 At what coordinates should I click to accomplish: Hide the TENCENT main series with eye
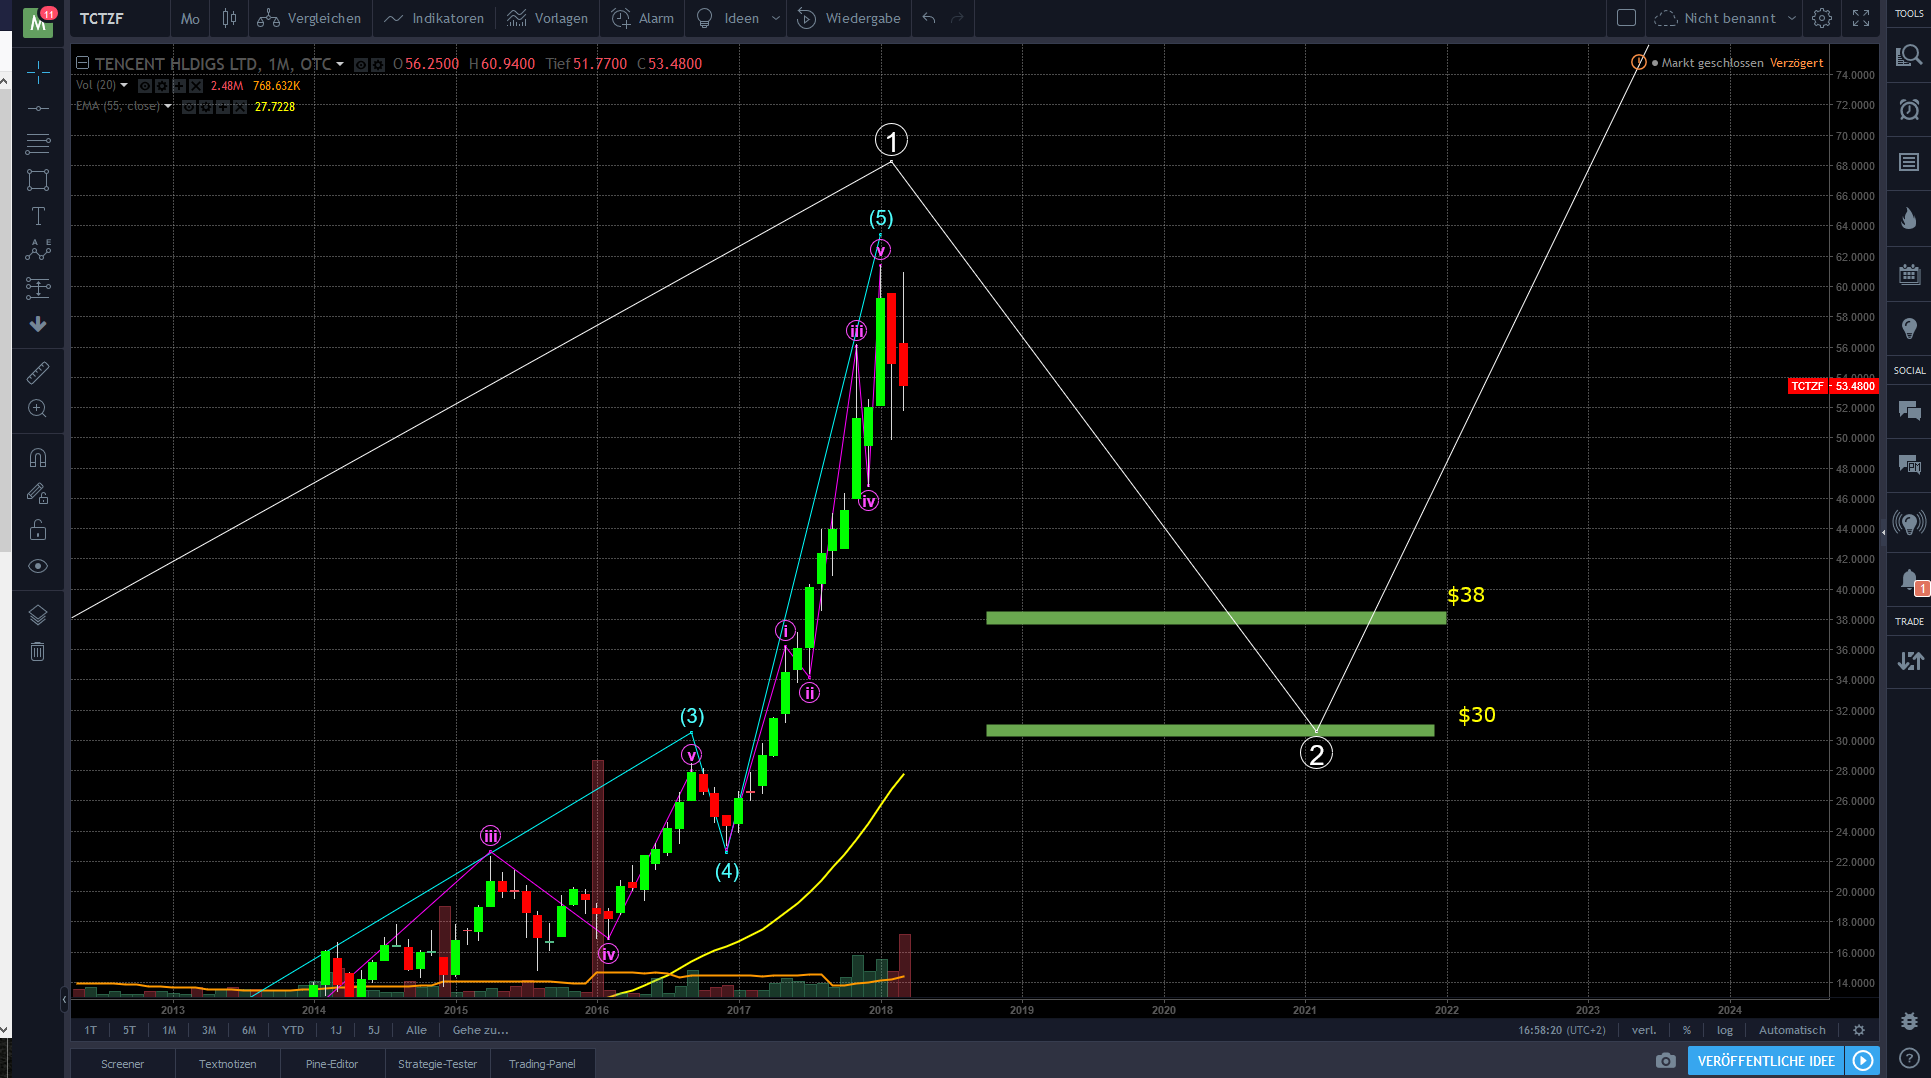coord(361,65)
